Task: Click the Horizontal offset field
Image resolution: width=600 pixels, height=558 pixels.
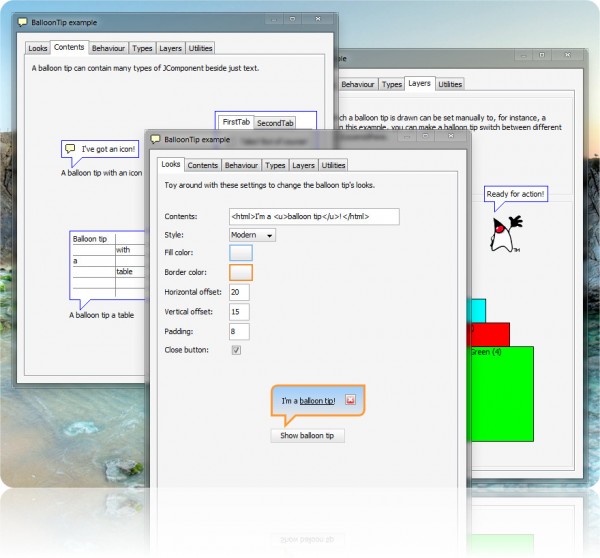Action: pos(239,292)
